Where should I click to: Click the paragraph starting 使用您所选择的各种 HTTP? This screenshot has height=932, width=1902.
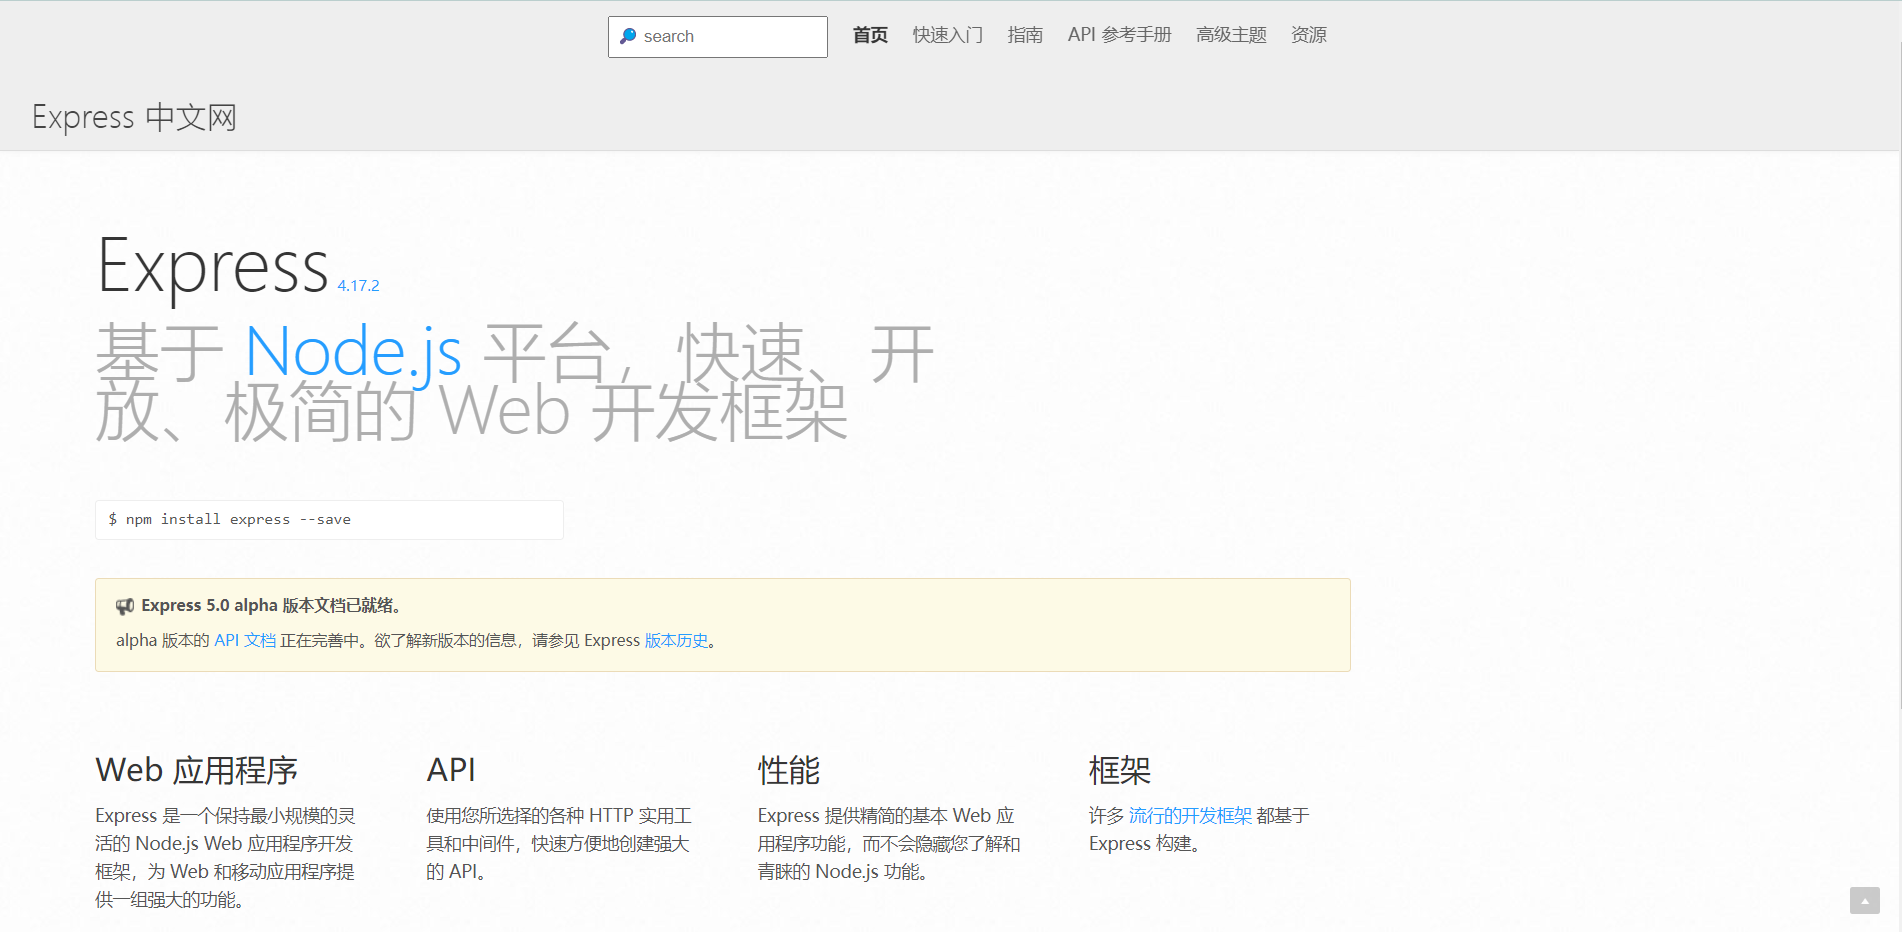pyautogui.click(x=558, y=844)
